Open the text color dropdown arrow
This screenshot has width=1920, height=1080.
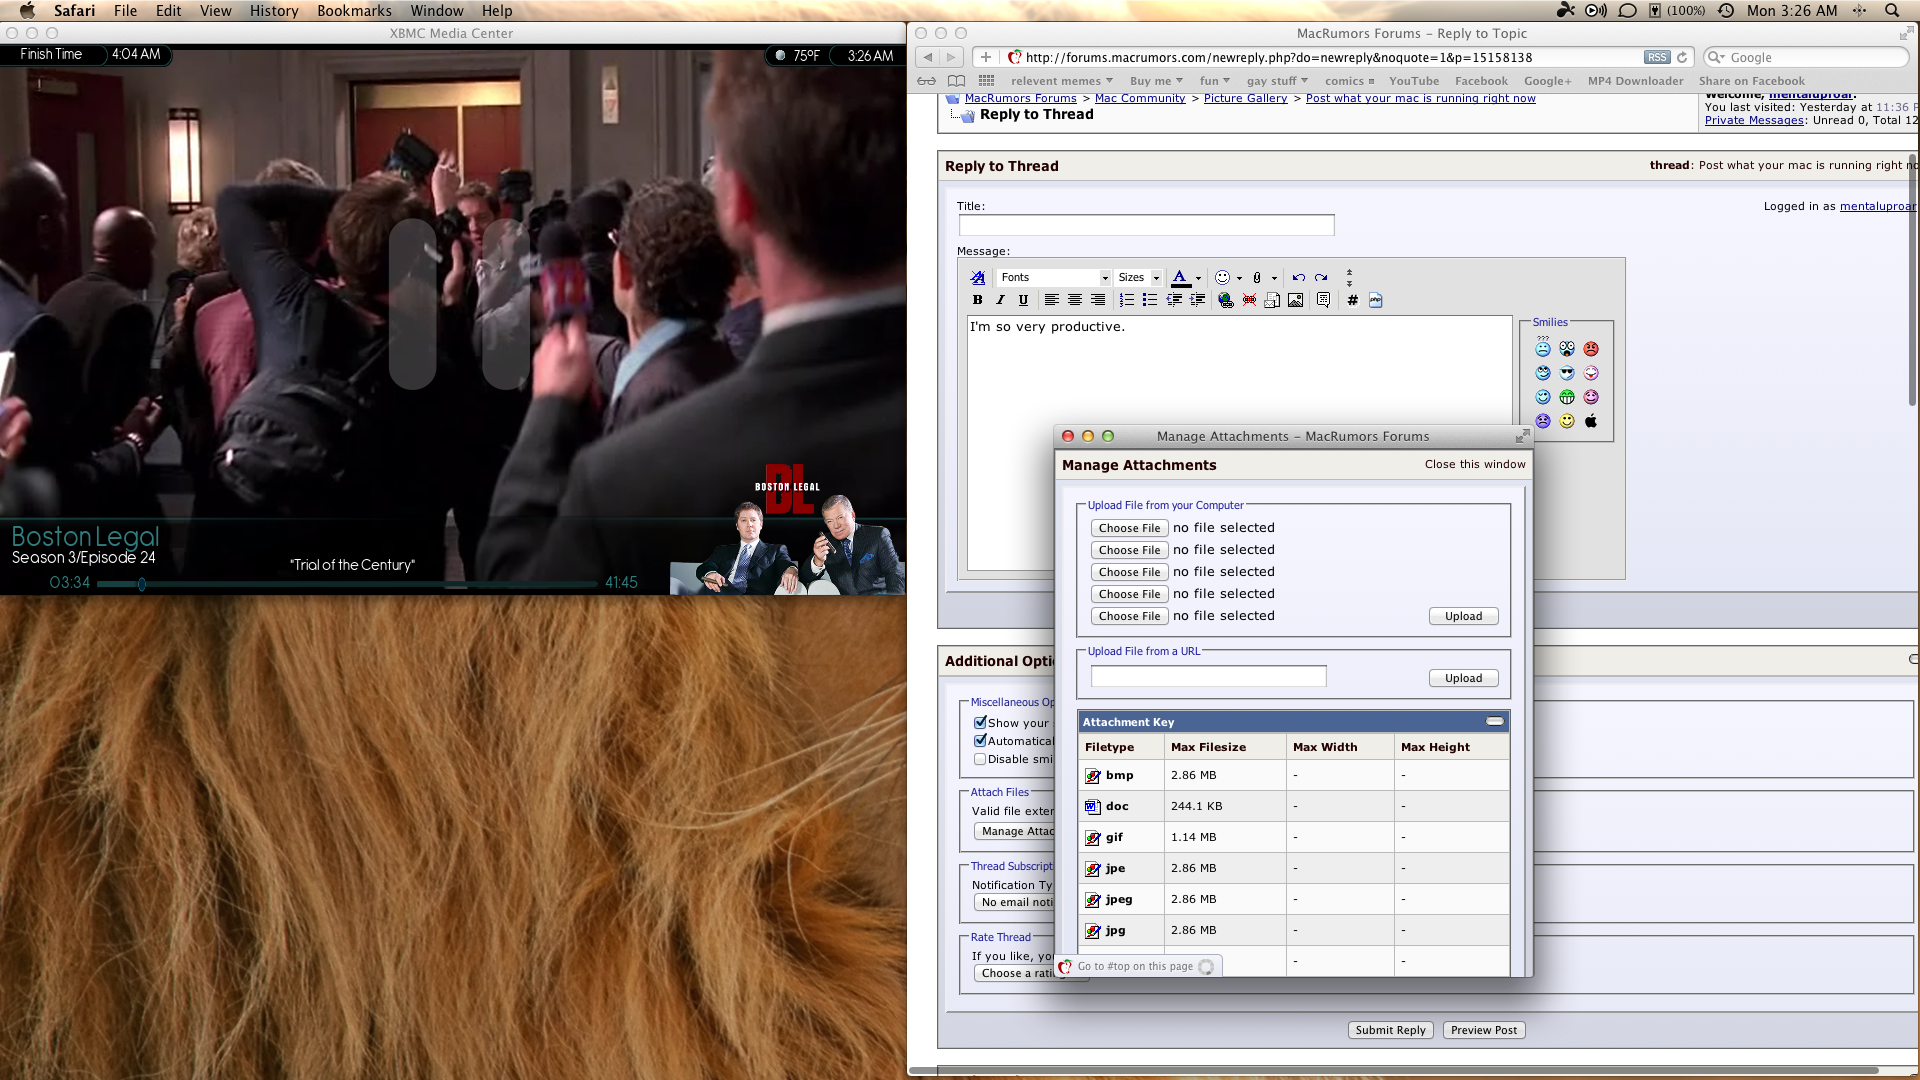click(x=1198, y=279)
